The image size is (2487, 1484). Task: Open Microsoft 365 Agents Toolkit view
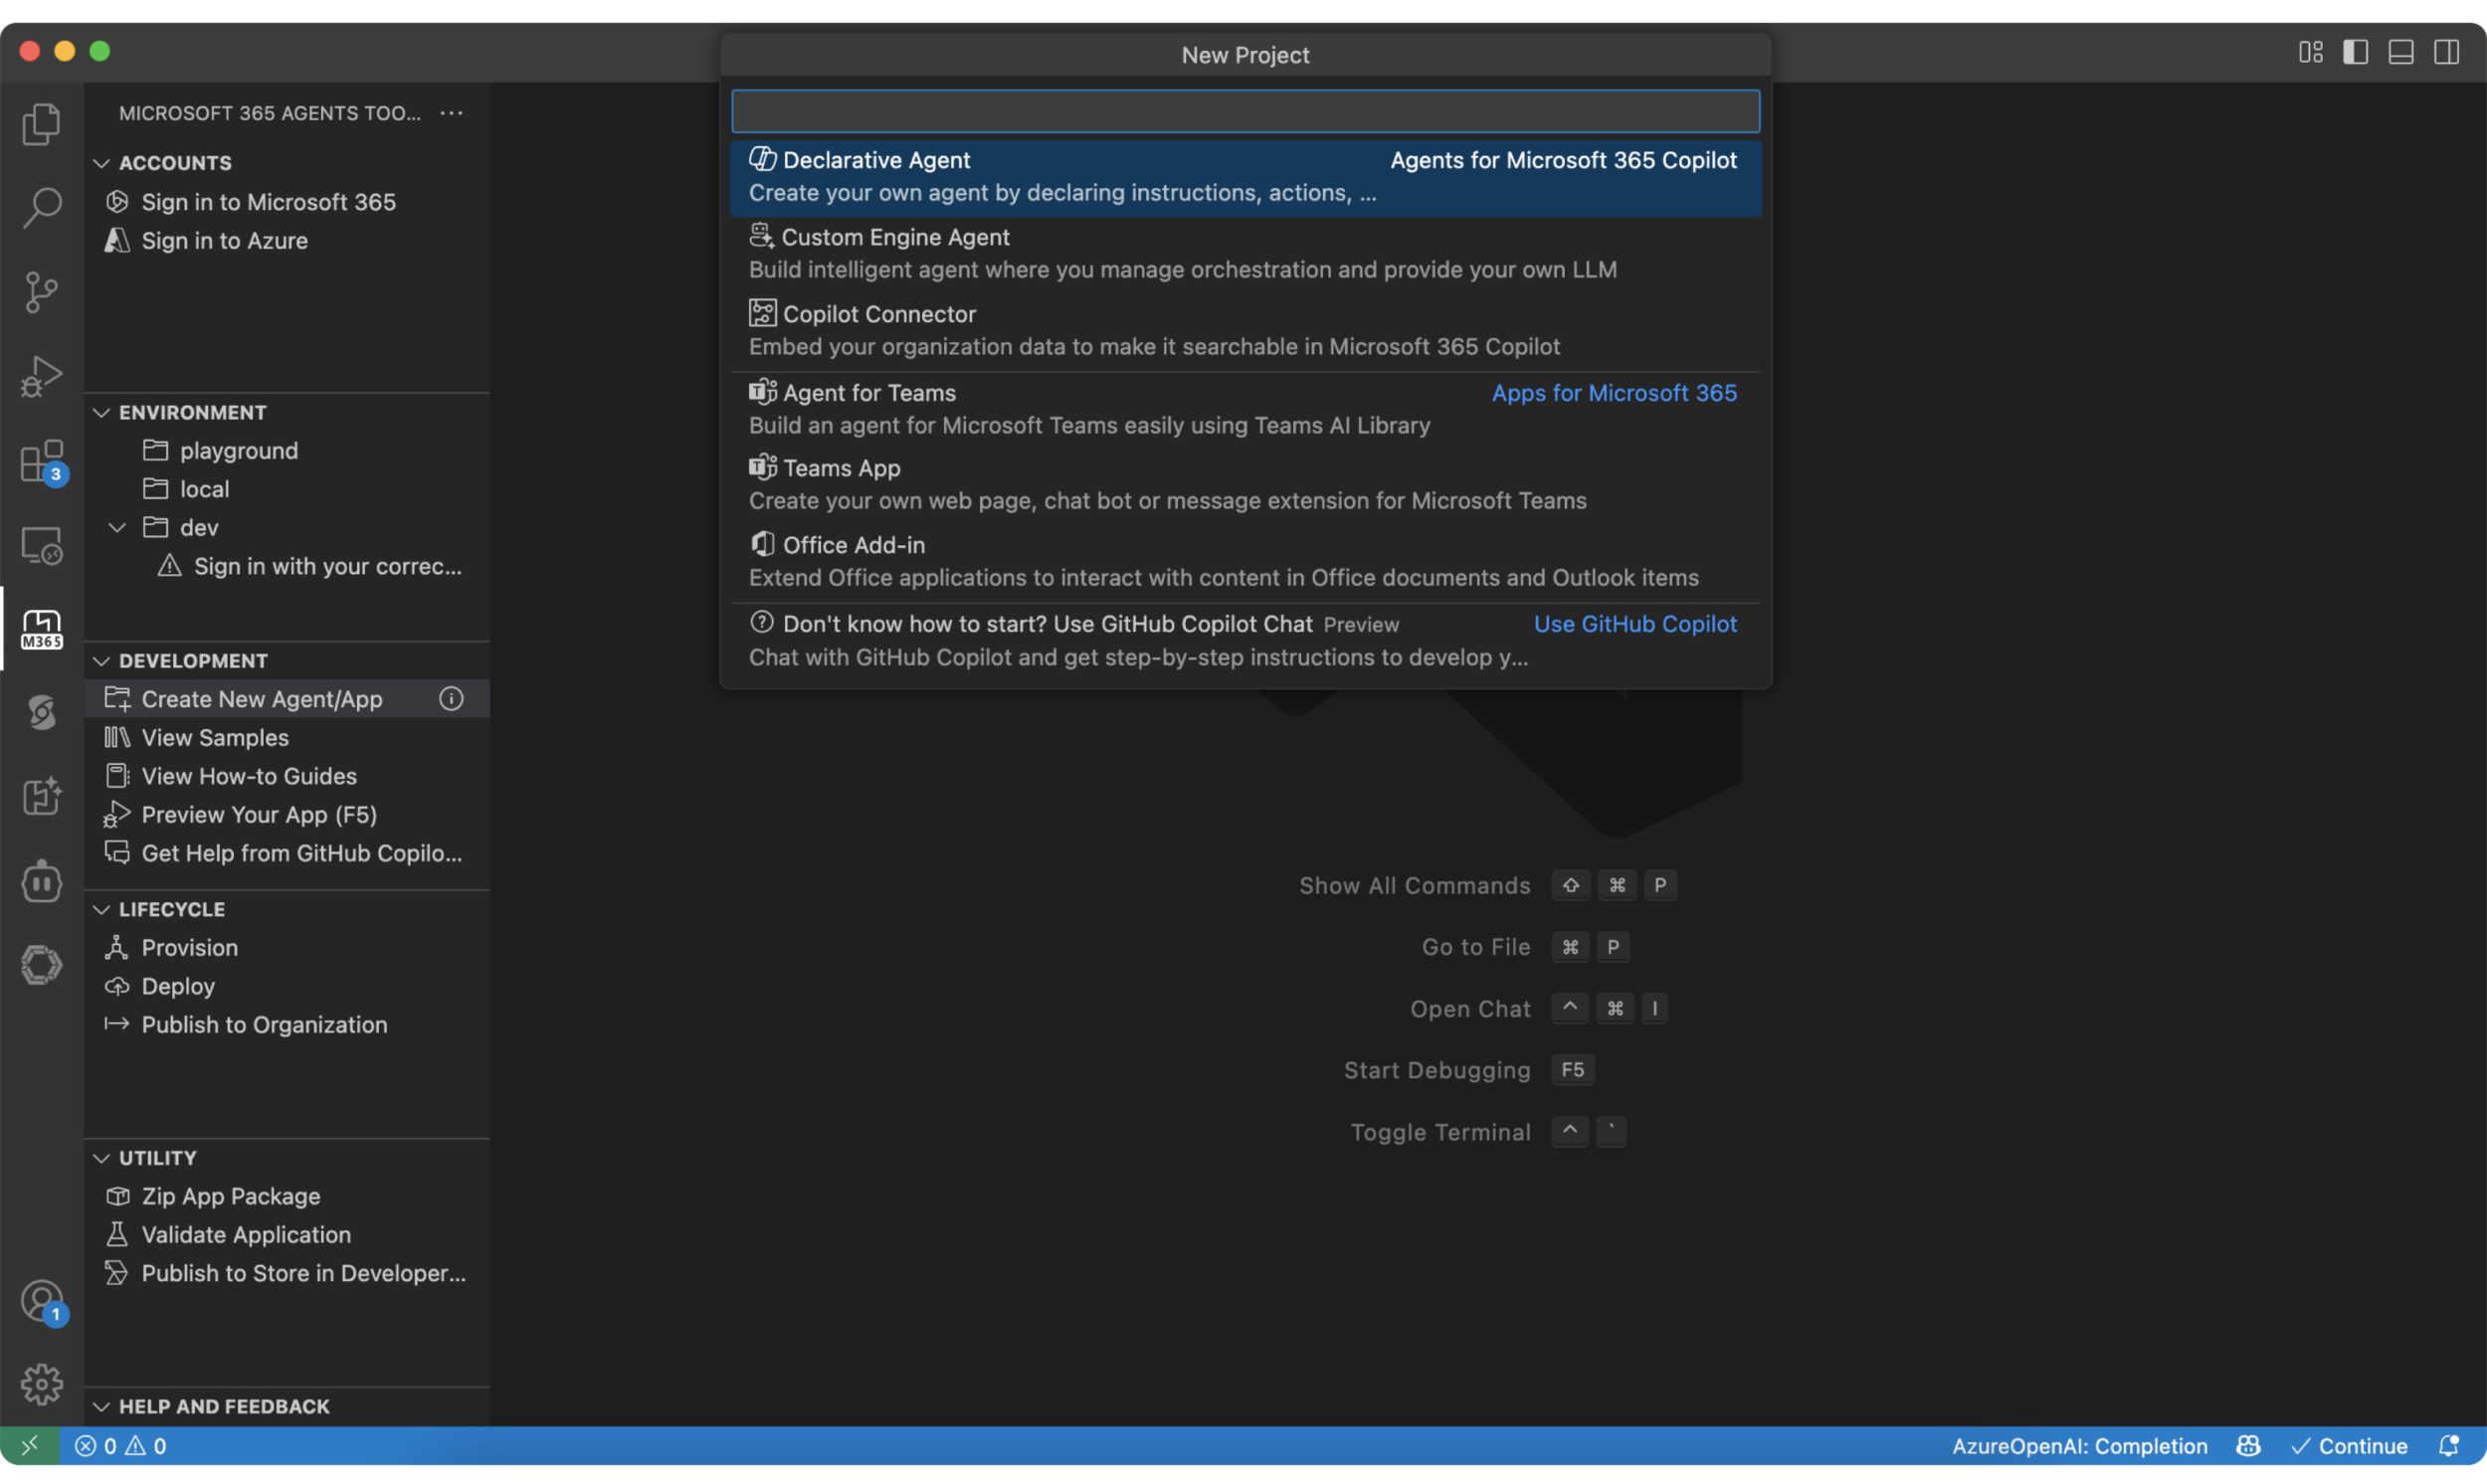[41, 629]
